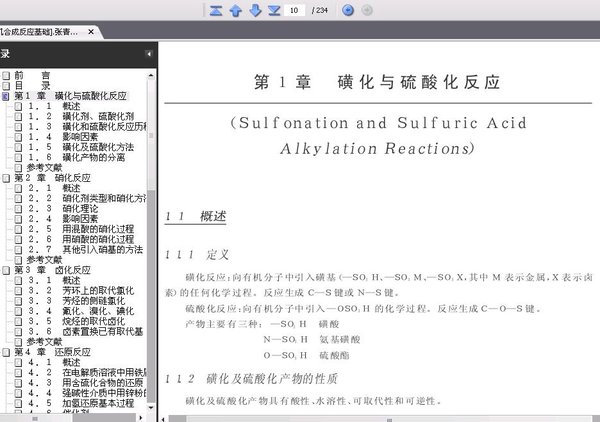Click the document horizontal scrollbar thumb
The width and height of the screenshot is (600, 422).
(389, 420)
